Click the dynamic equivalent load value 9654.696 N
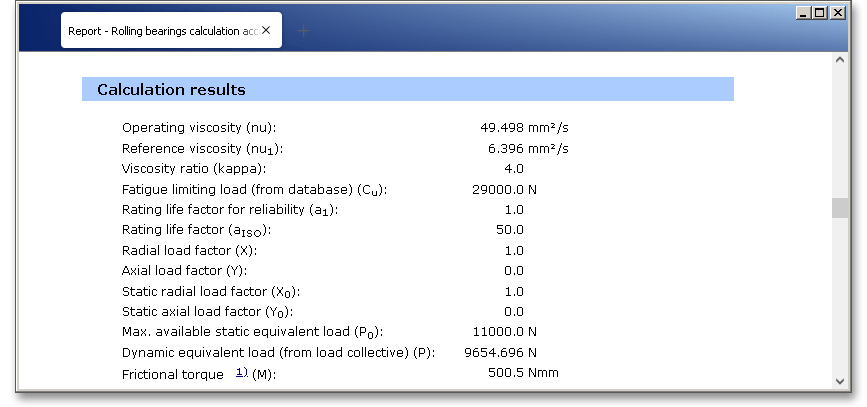 [501, 353]
